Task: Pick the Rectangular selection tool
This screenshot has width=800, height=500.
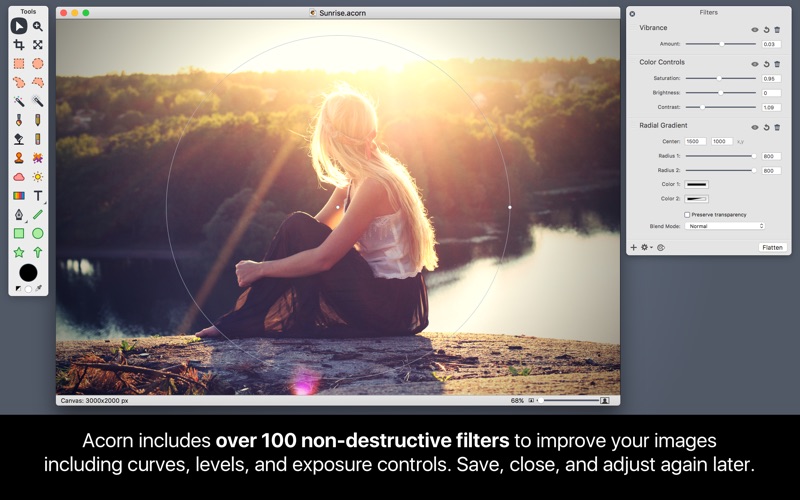Action: click(x=19, y=64)
